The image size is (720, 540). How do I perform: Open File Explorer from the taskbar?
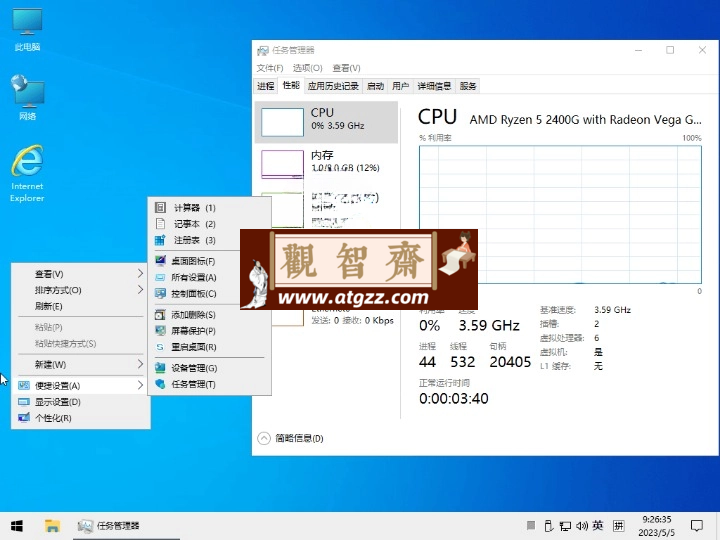pyautogui.click(x=52, y=526)
